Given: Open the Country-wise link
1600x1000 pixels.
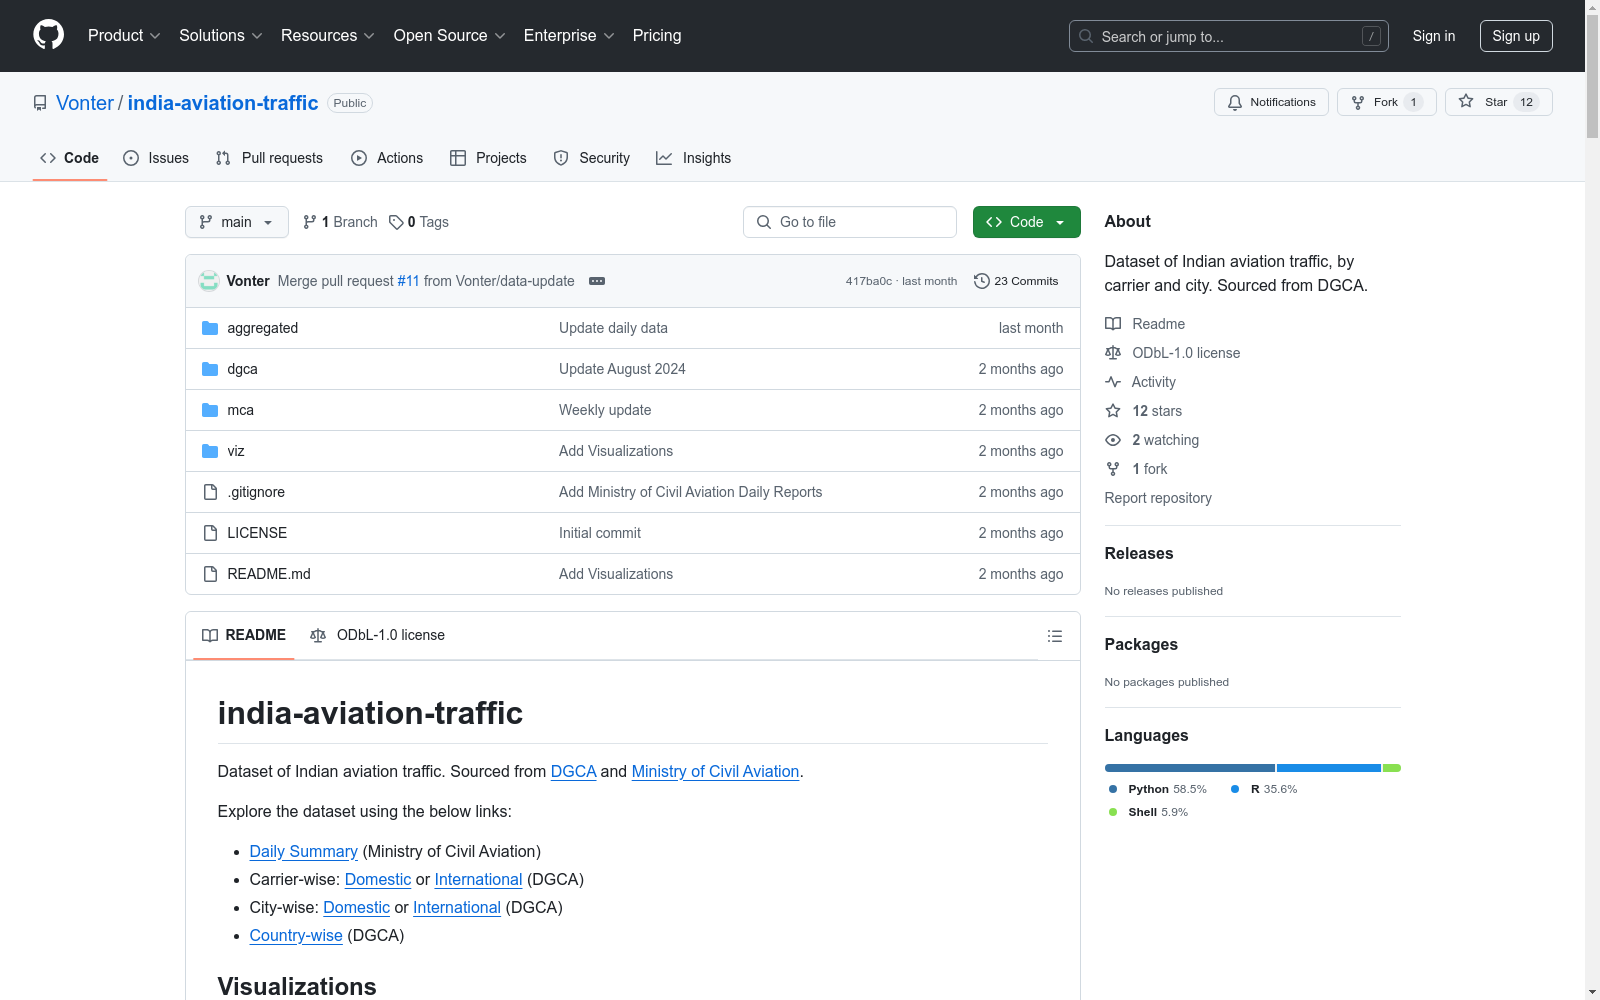Looking at the screenshot, I should click(296, 936).
